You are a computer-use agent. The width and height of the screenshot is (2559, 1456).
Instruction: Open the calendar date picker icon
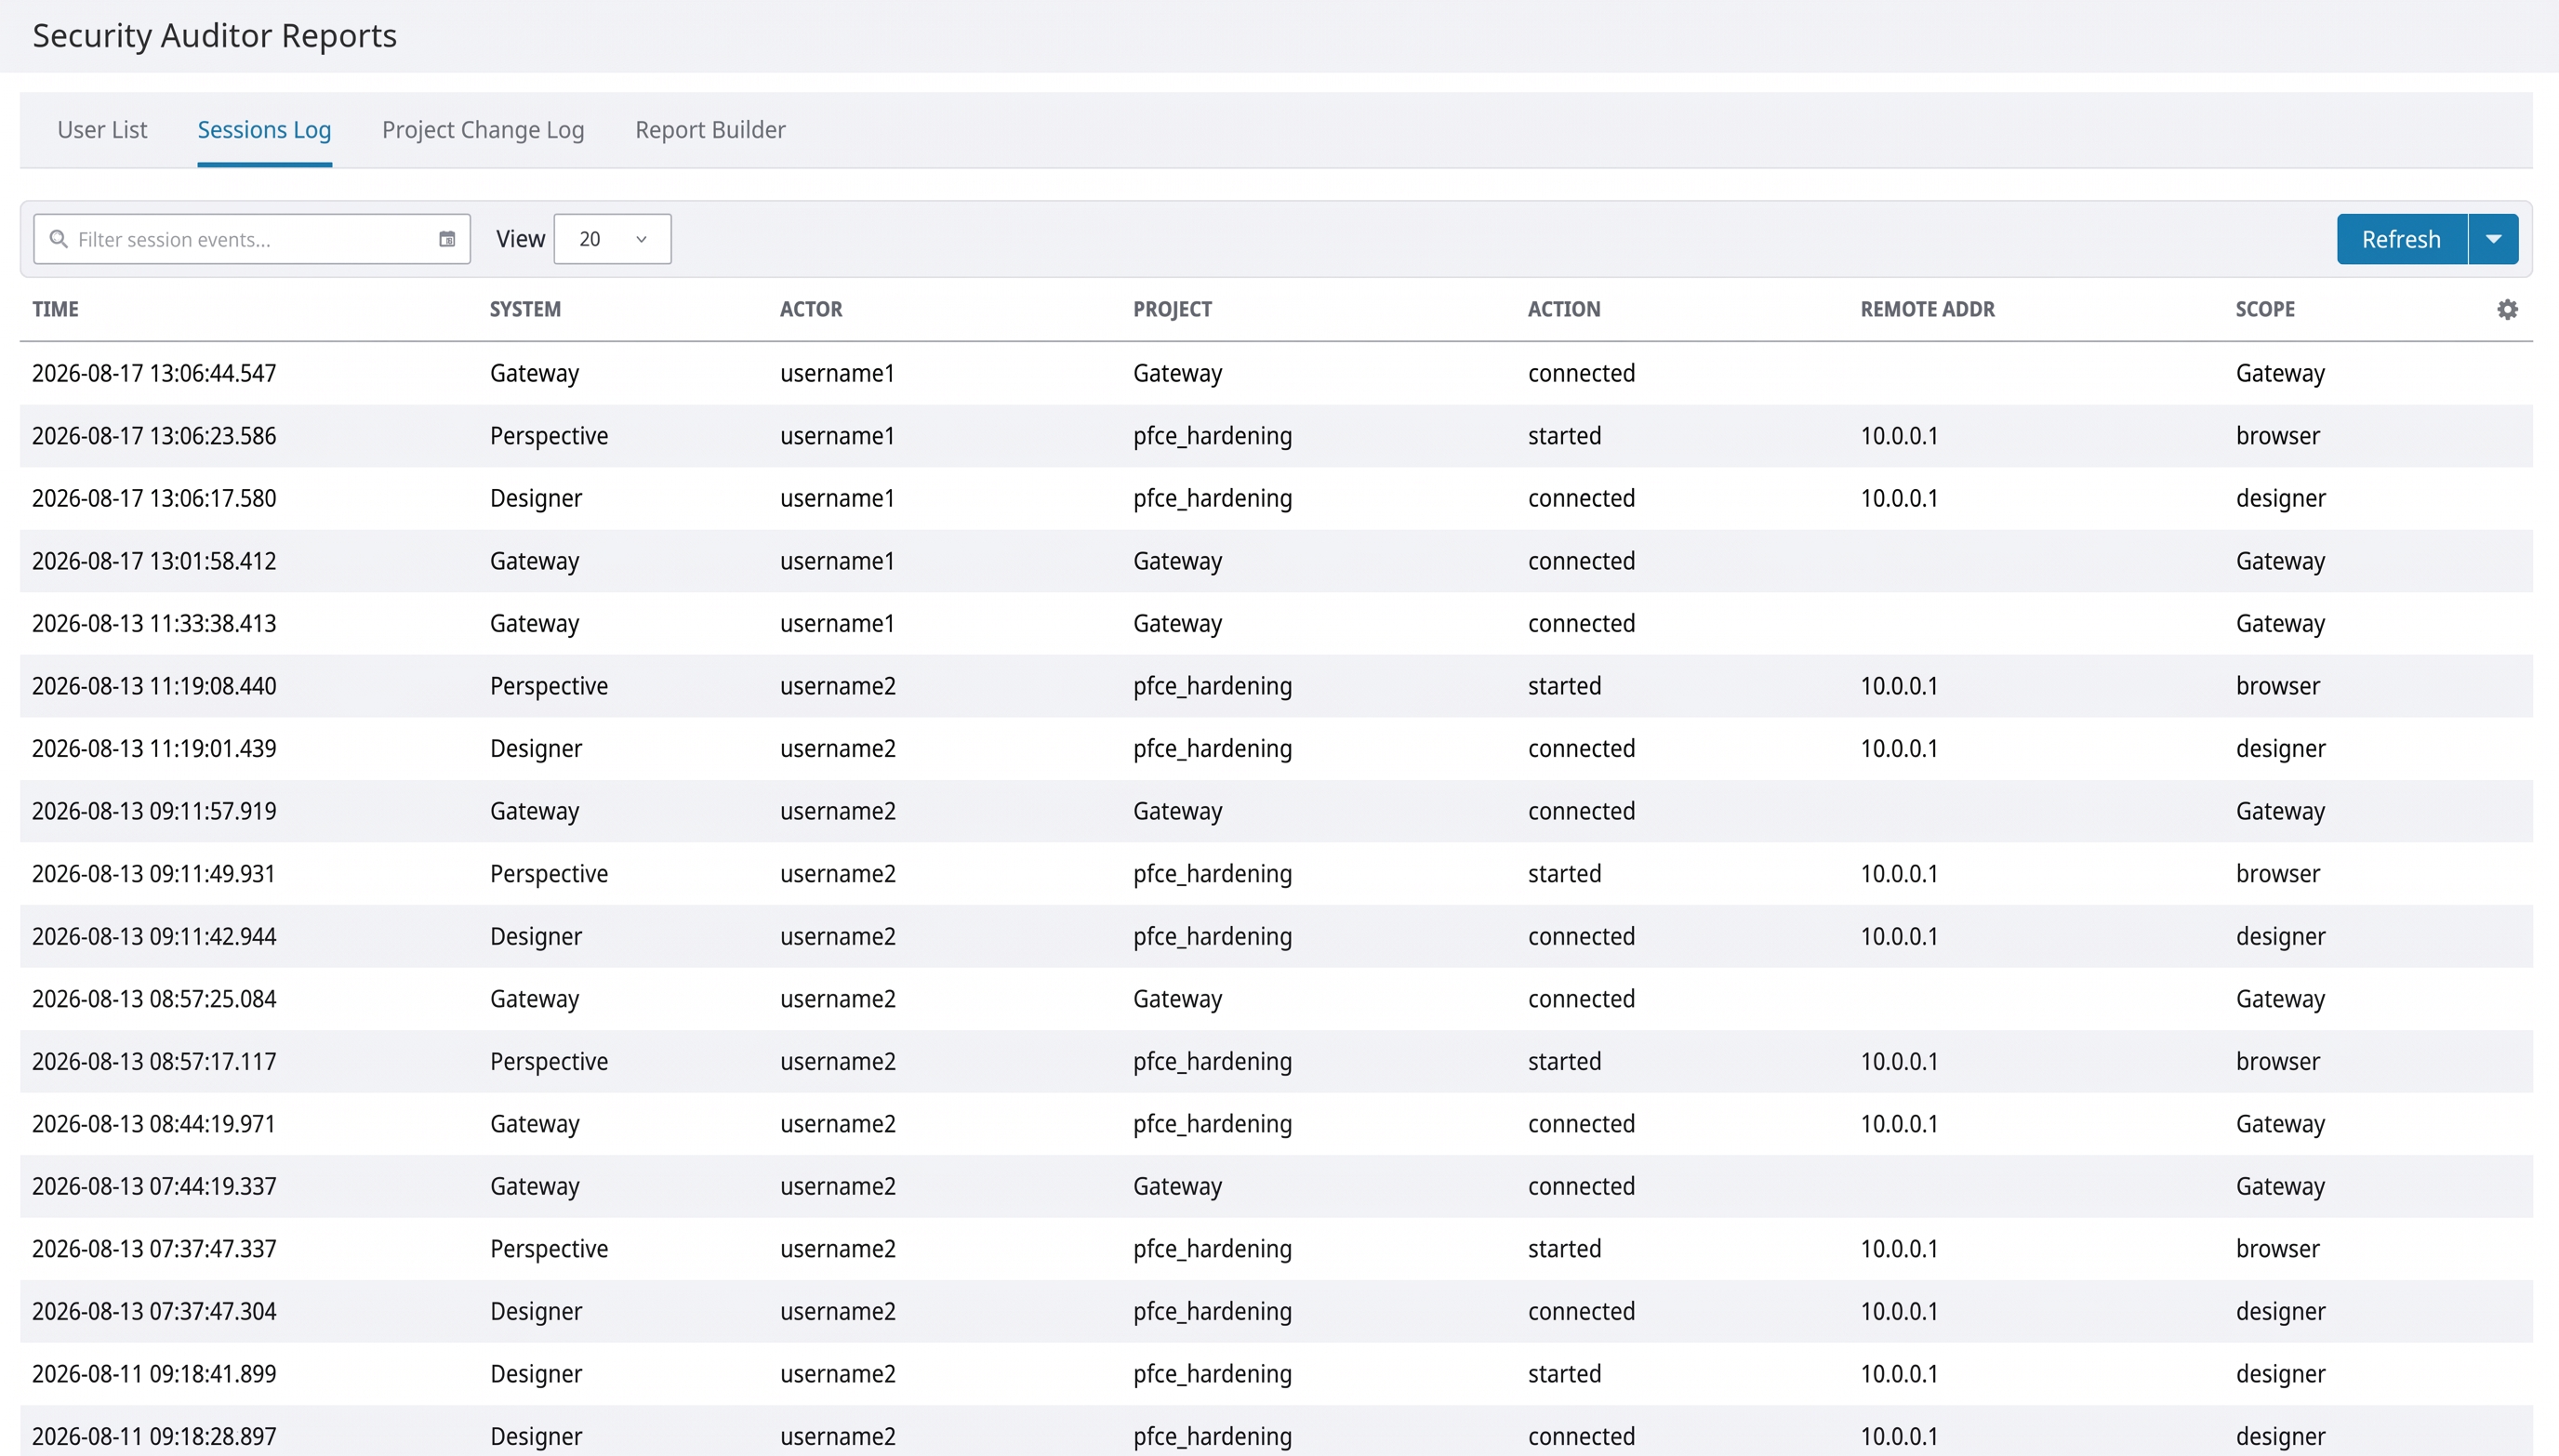click(447, 239)
